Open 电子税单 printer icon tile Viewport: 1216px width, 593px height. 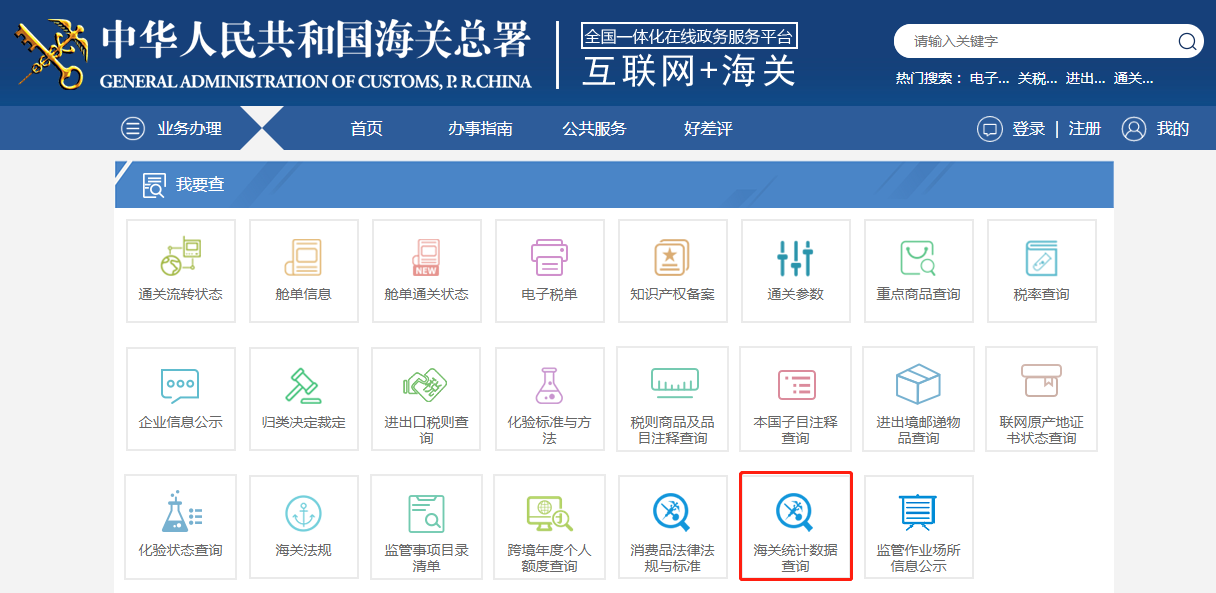click(550, 271)
